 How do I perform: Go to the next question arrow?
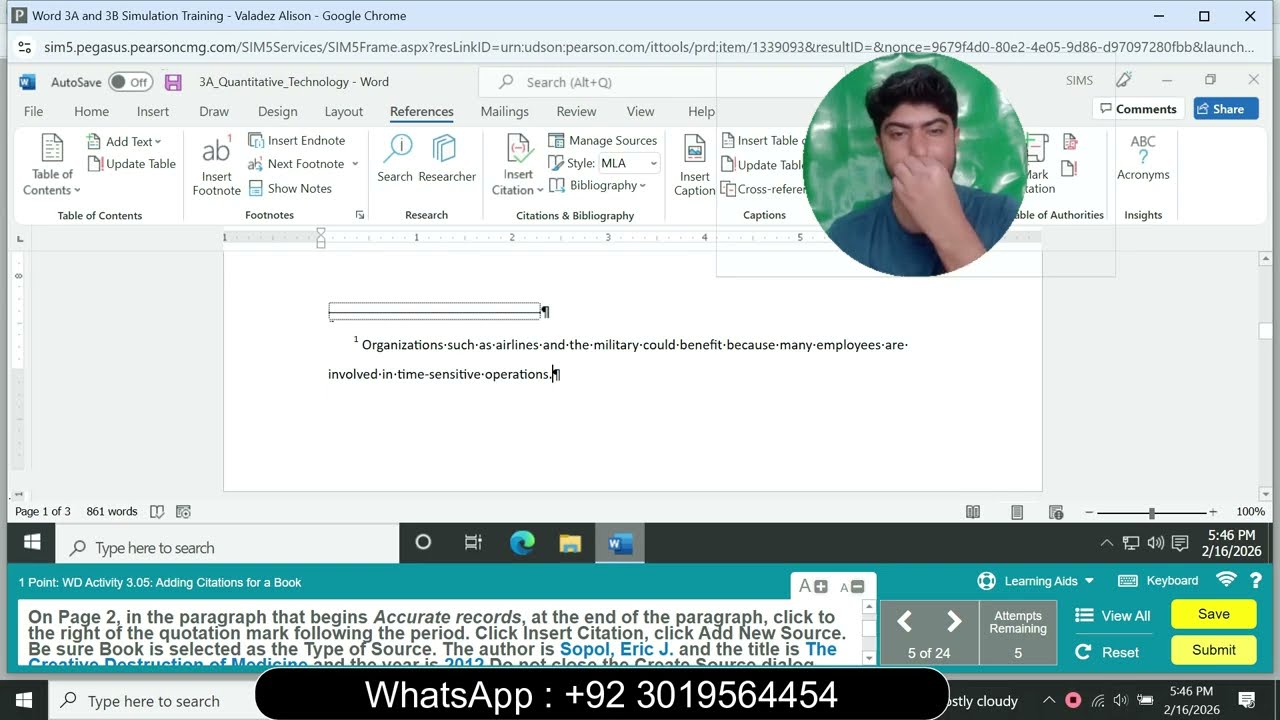954,622
